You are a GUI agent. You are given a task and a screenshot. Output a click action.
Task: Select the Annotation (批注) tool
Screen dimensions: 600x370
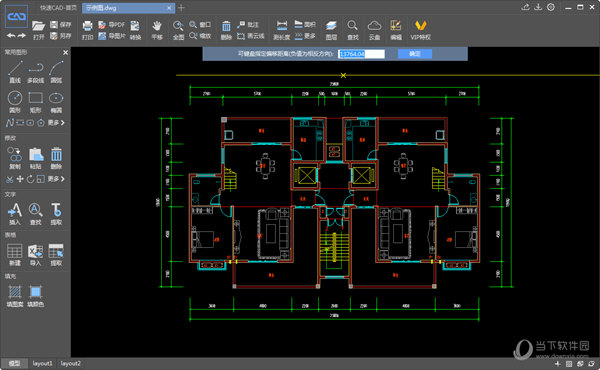248,24
